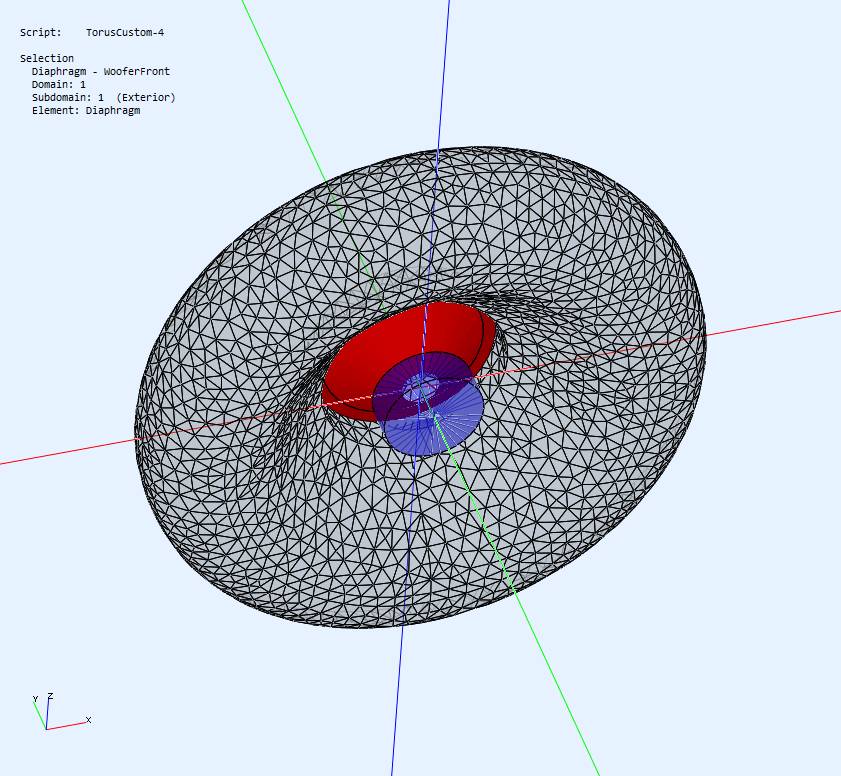Click the 'Selection' heading text
841x776 pixels.
click(47, 58)
